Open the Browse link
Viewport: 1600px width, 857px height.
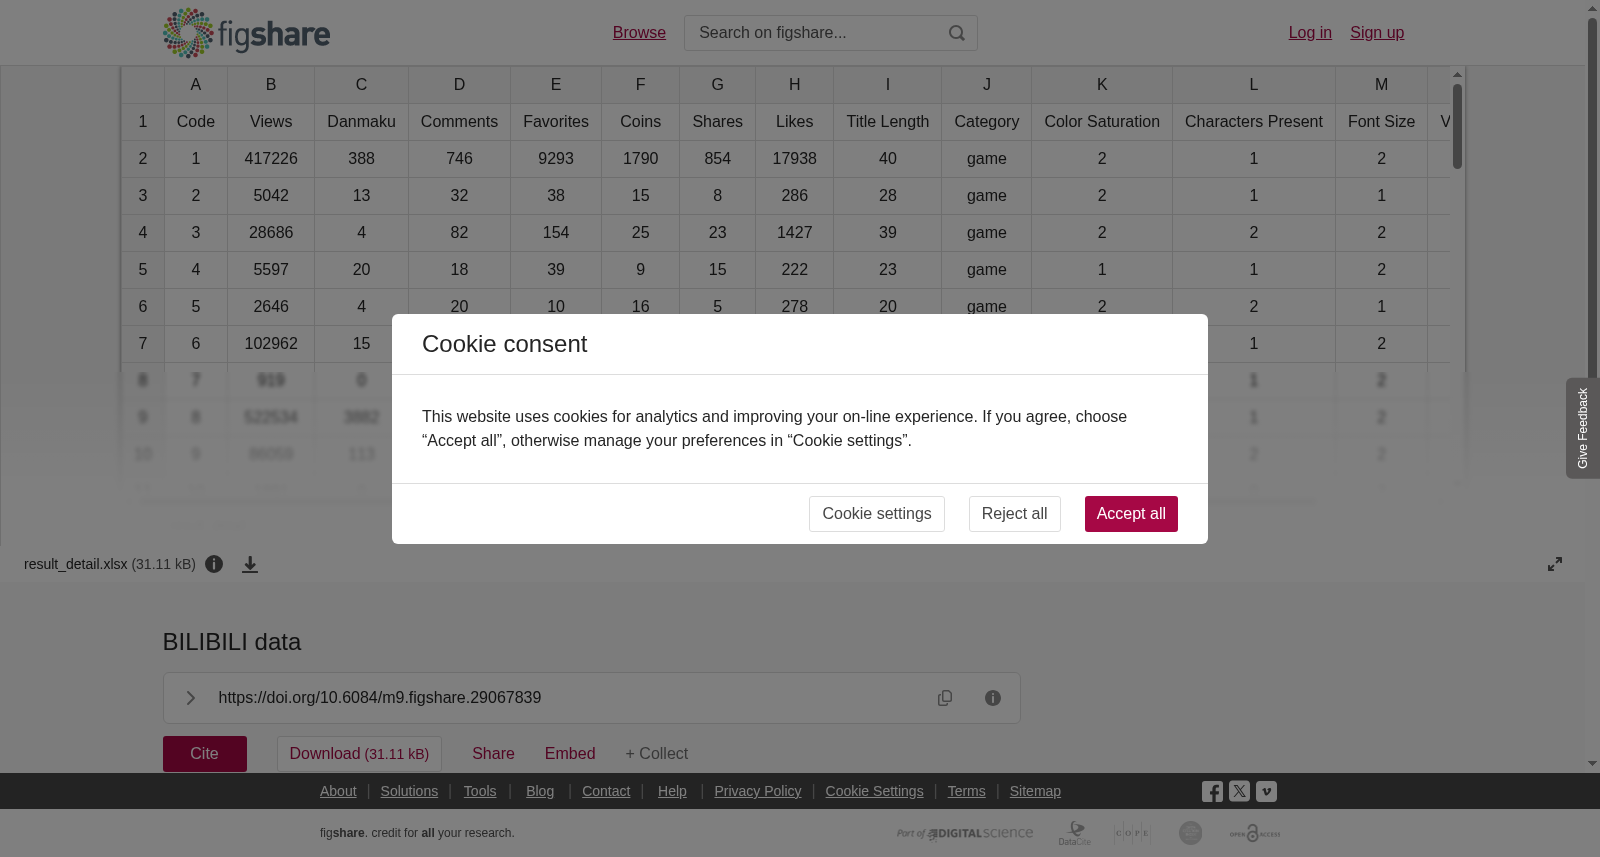coord(639,33)
